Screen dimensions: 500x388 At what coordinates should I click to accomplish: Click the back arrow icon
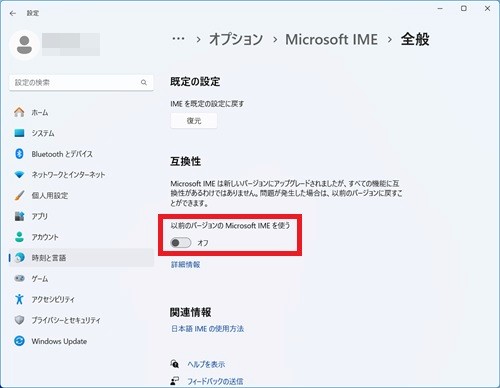pos(13,13)
